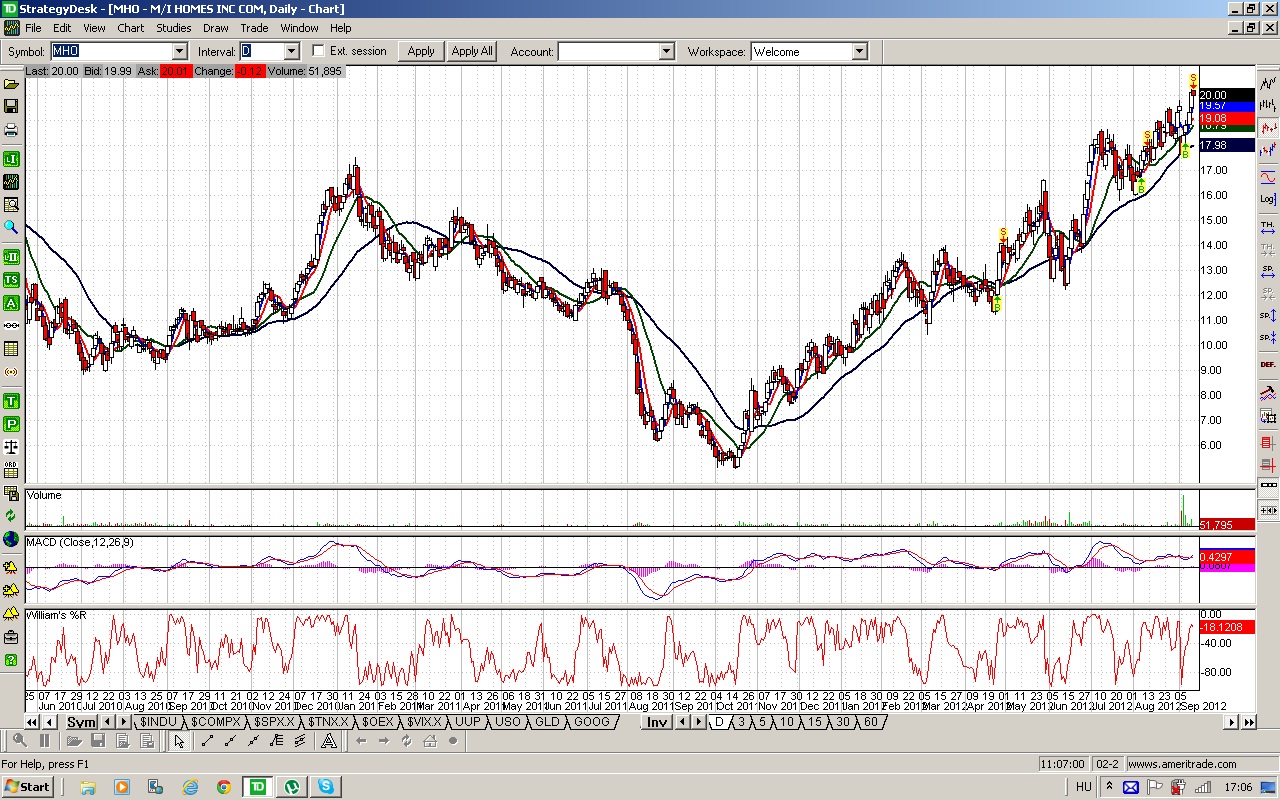Select the text annotation A tool
This screenshot has width=1280, height=800.
327,741
